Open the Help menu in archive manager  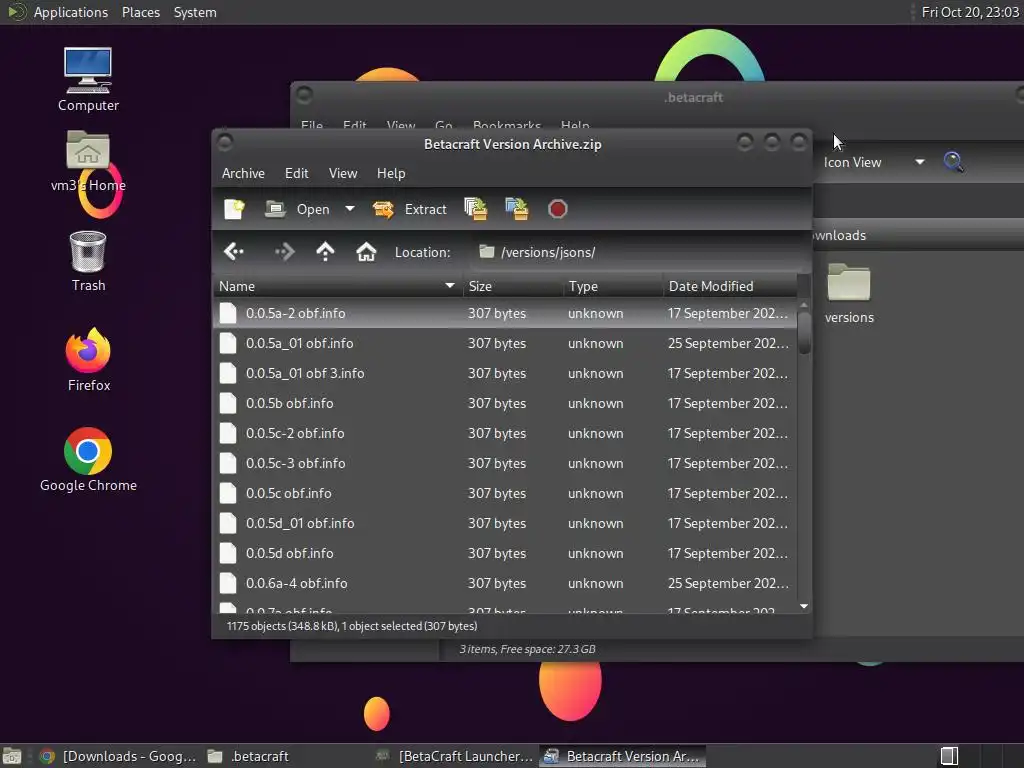point(391,173)
